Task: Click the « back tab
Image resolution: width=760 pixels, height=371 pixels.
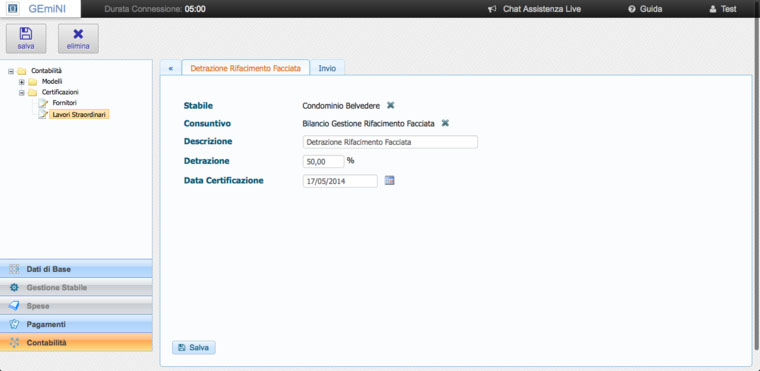Action: click(170, 68)
